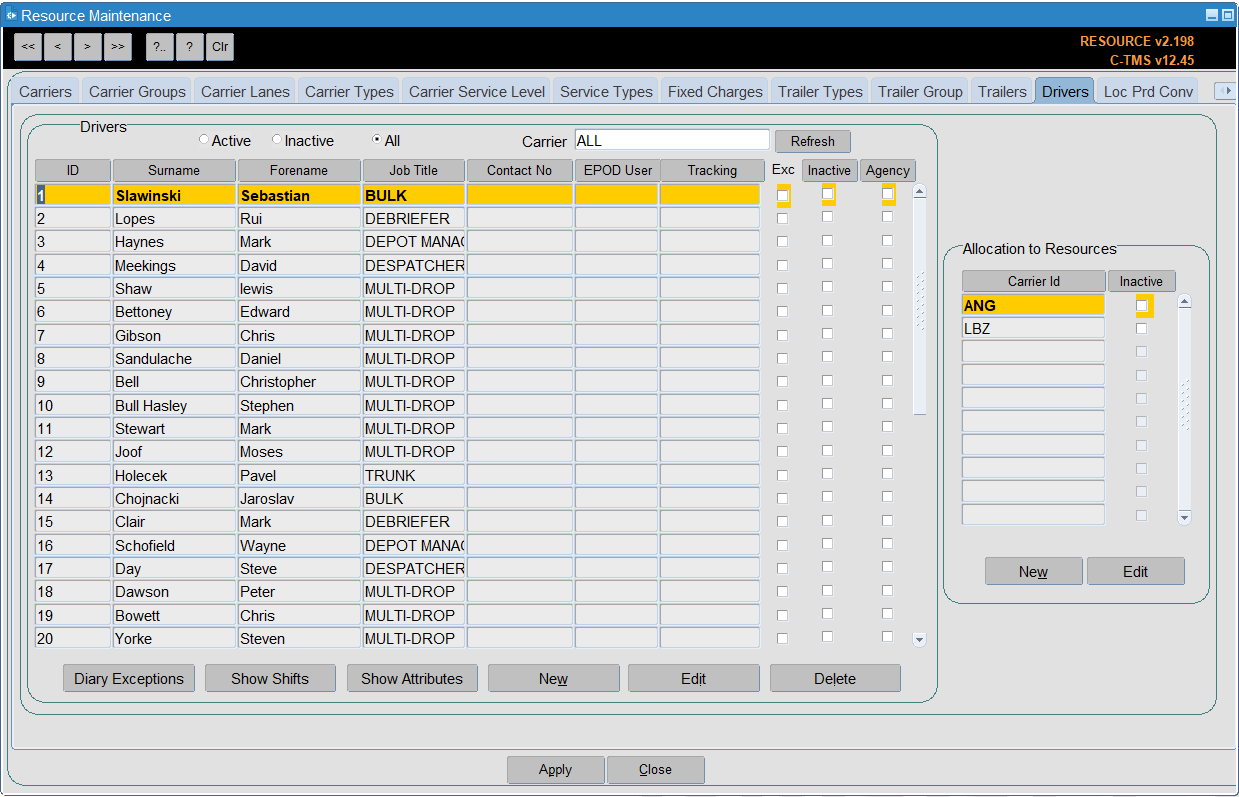
Task: Click the Diary Exceptions button
Action: 129,678
